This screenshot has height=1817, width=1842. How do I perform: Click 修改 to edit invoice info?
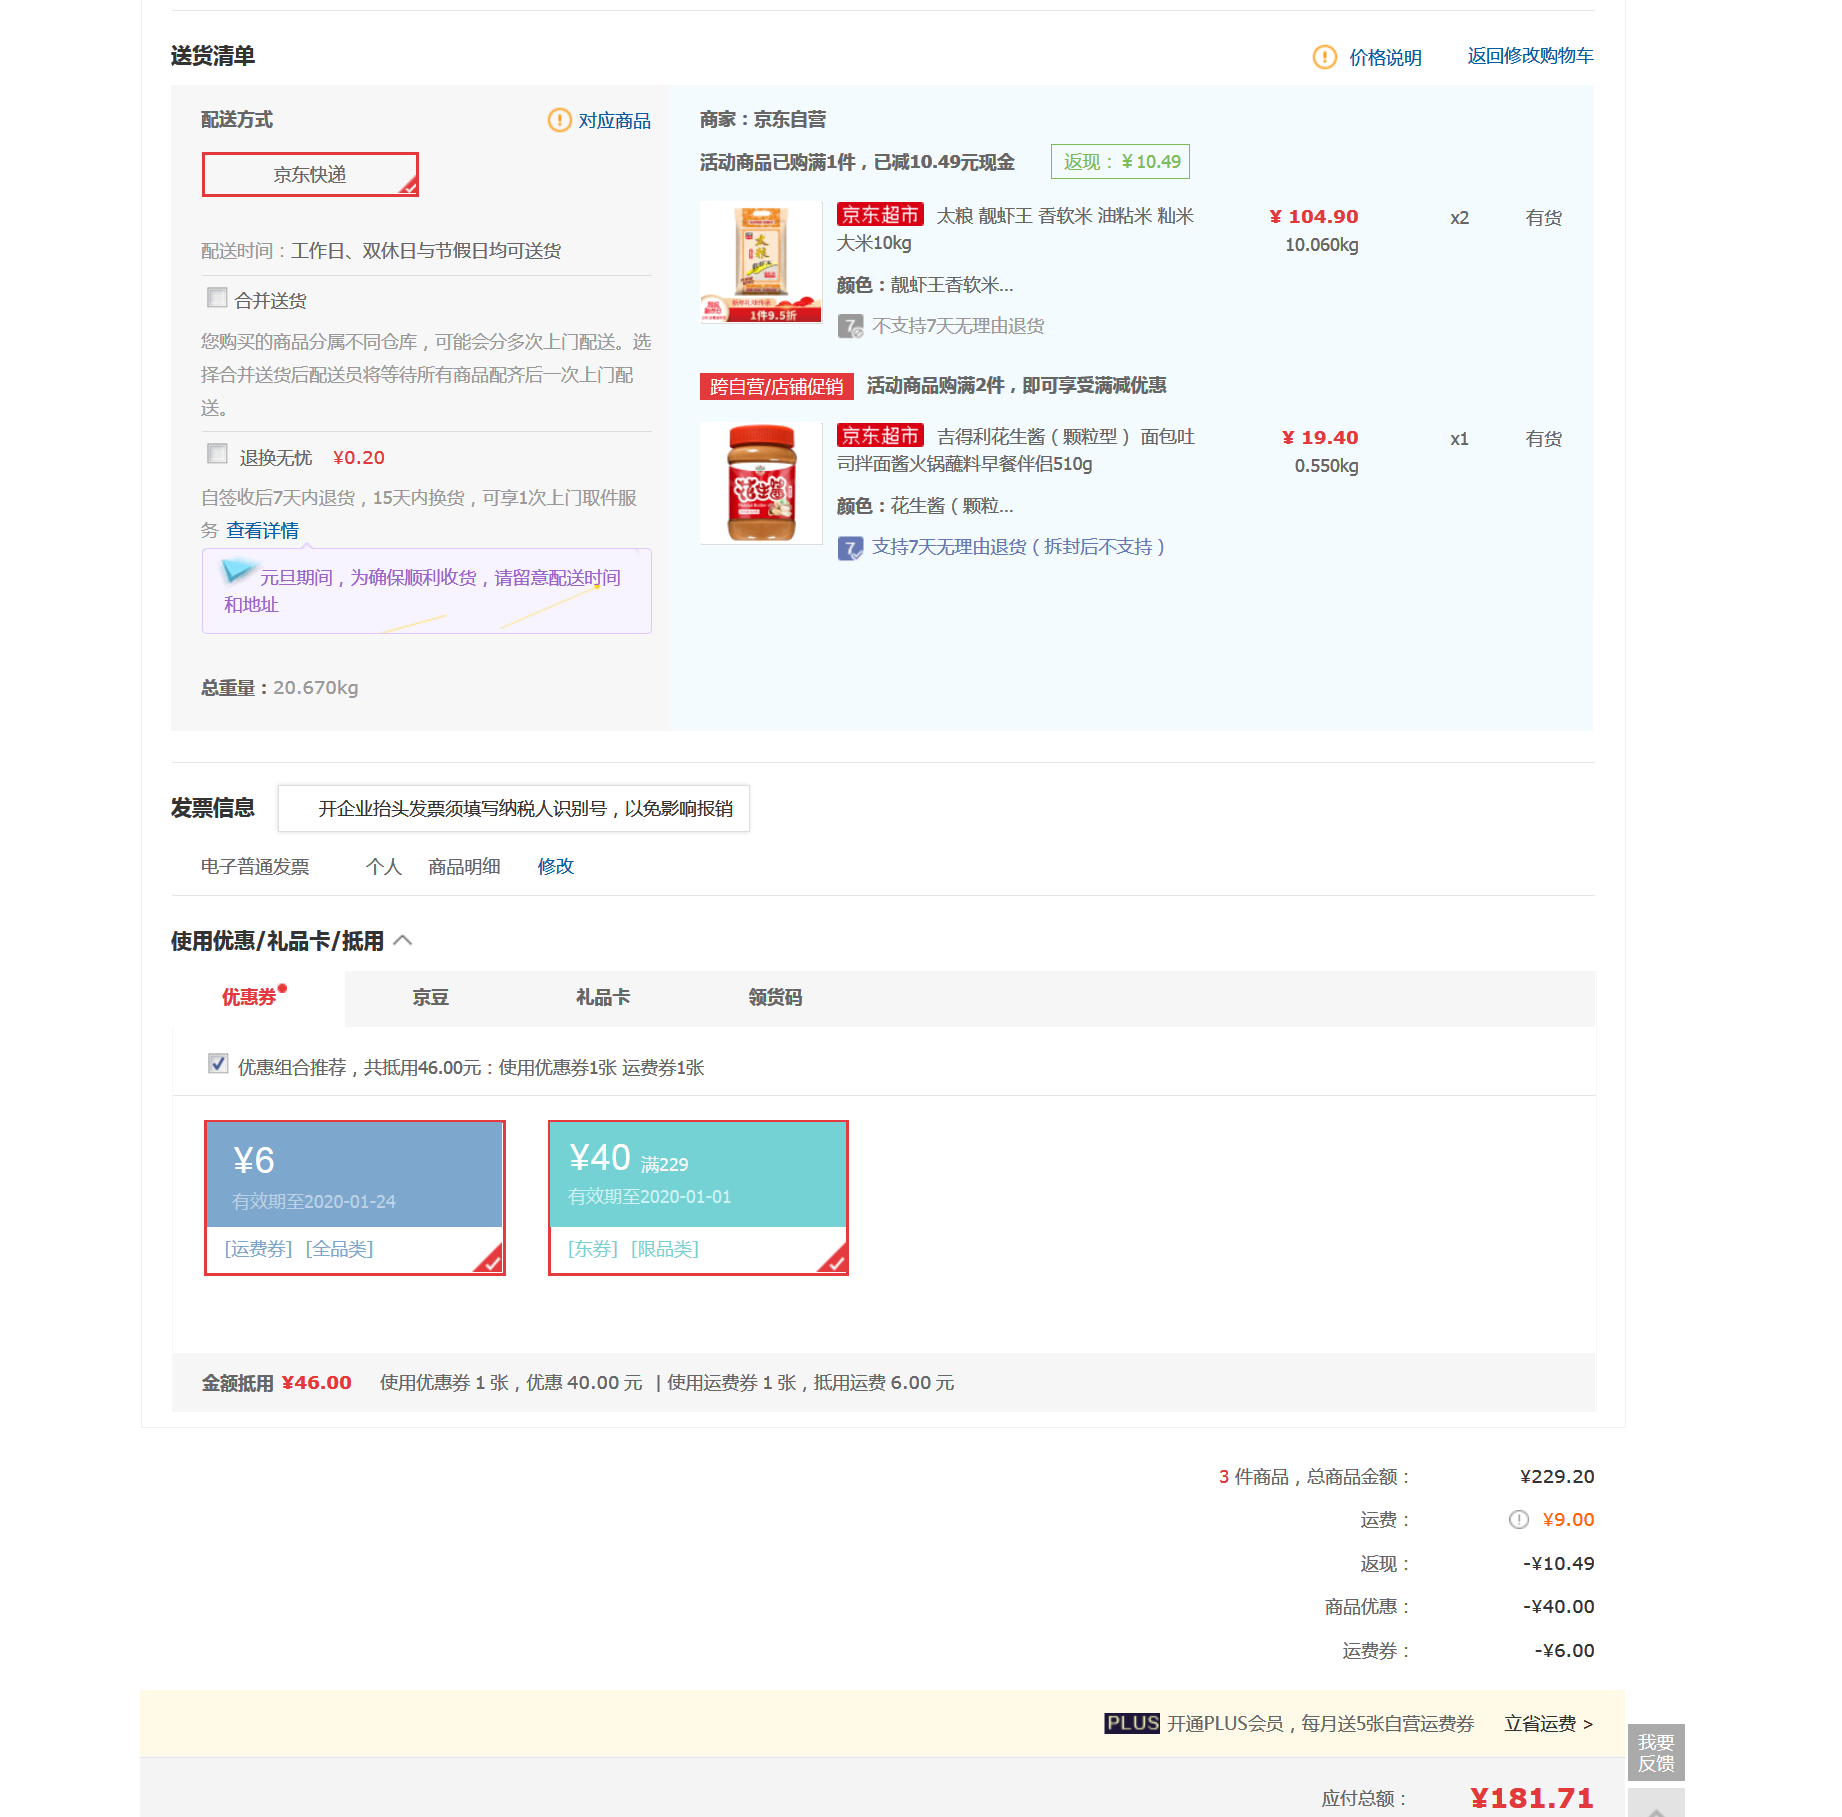[x=556, y=867]
